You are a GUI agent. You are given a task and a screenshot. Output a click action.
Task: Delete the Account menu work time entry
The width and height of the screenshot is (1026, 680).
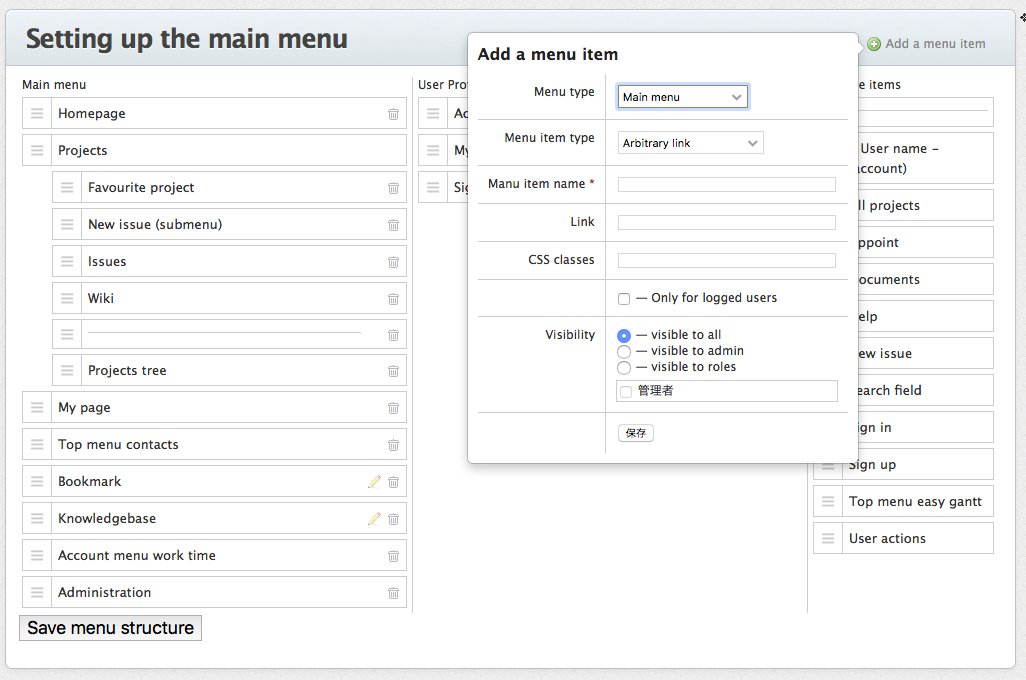pyautogui.click(x=393, y=554)
